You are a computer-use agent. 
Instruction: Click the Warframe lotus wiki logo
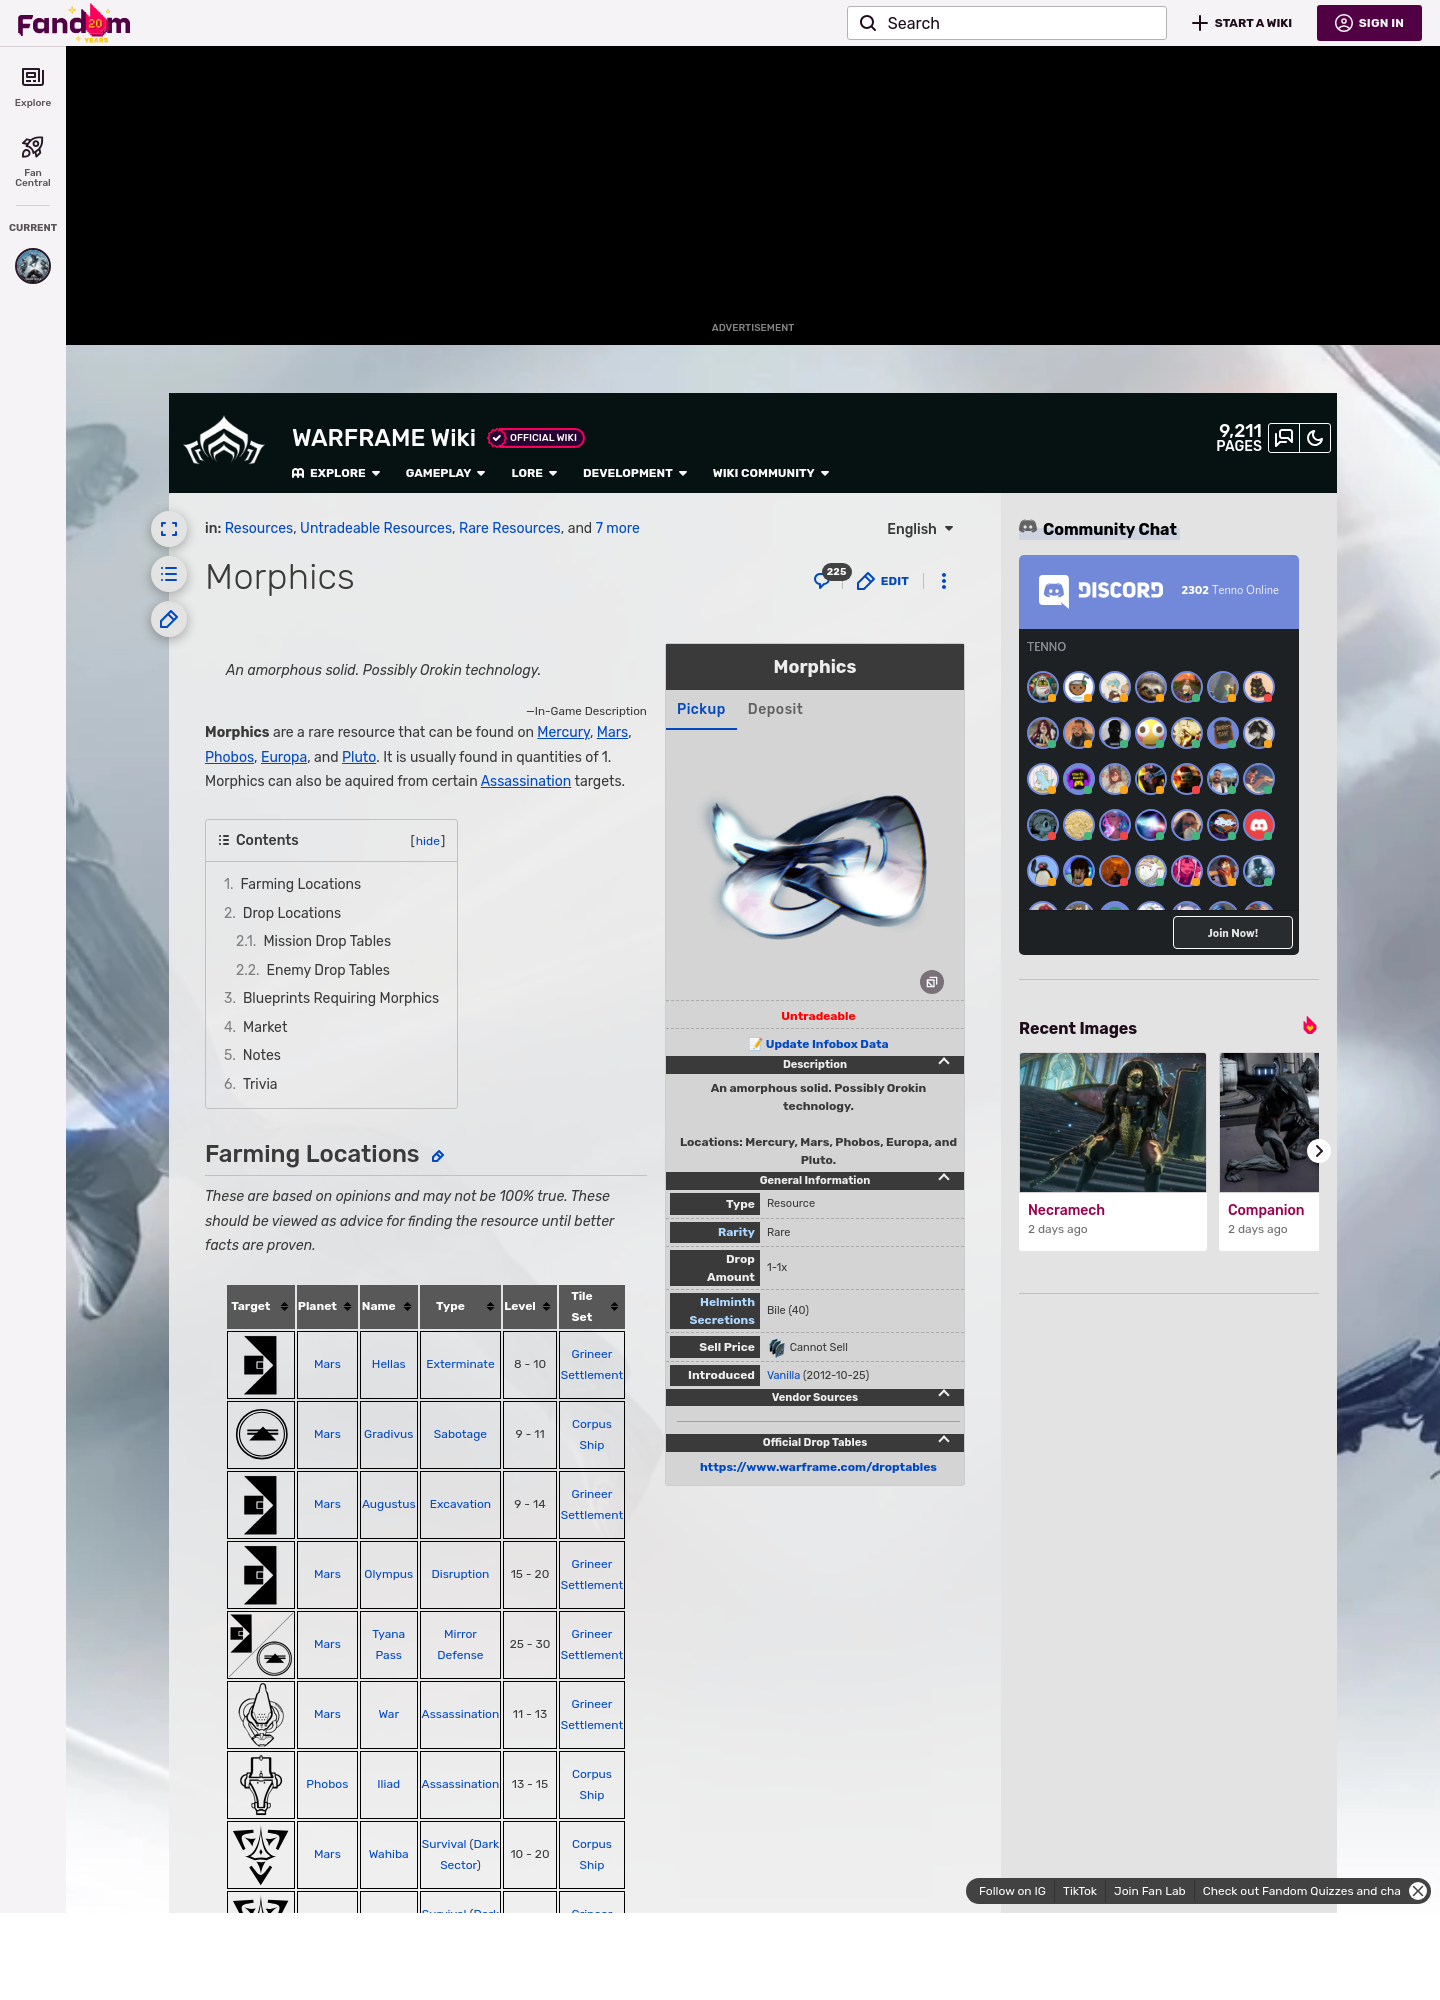[224, 442]
